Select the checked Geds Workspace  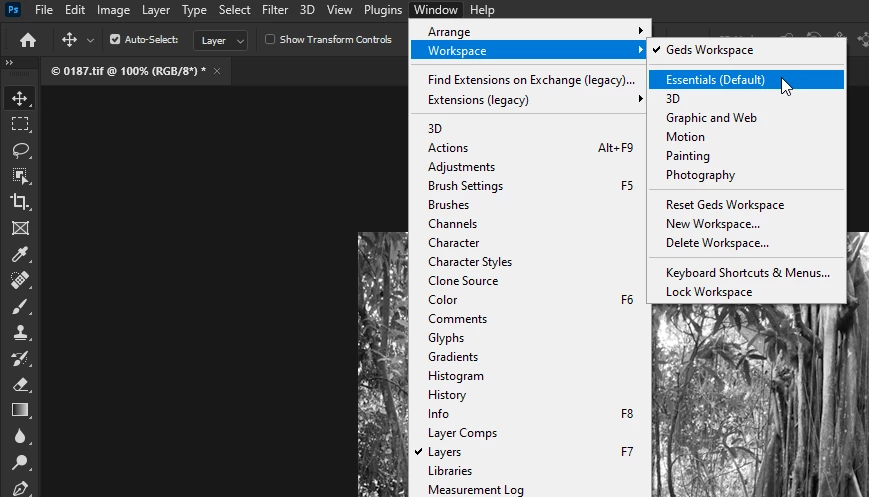point(747,50)
